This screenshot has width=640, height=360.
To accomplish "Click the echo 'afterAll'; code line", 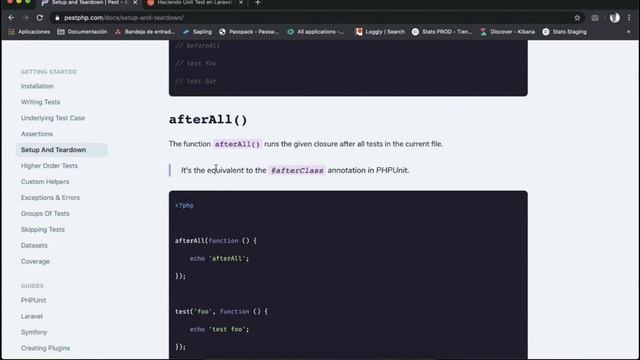I will [x=219, y=258].
